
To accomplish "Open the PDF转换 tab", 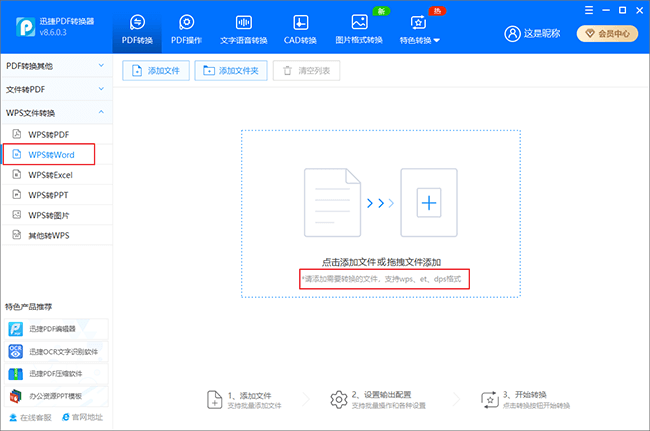I will coord(137,29).
